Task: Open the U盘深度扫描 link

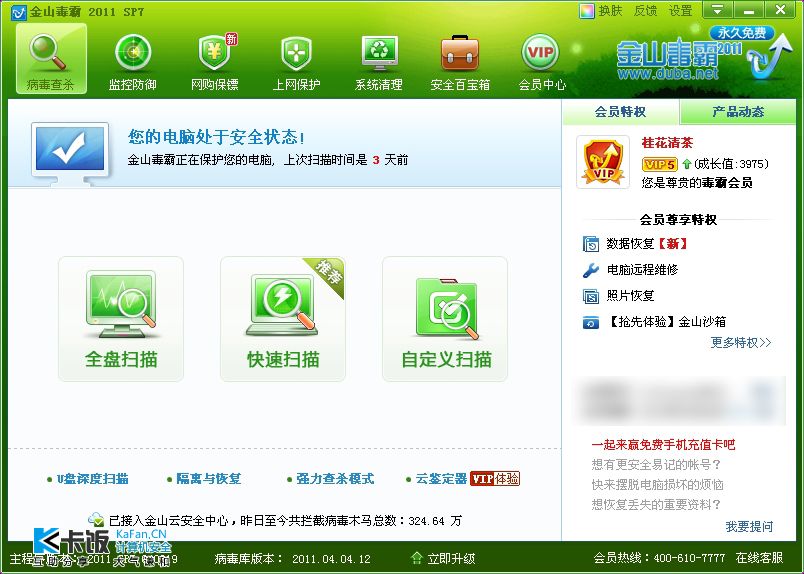Action: [x=92, y=479]
